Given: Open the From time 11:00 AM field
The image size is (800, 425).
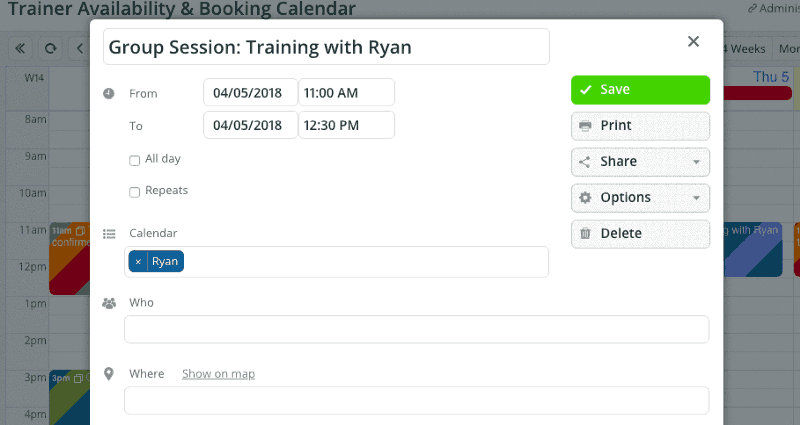Looking at the screenshot, I should coord(346,93).
